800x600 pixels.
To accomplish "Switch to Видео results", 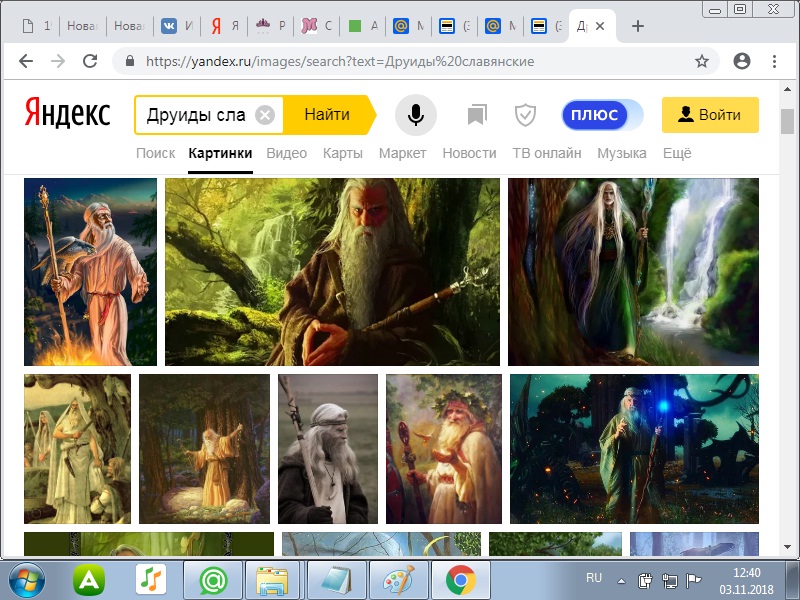I will tap(287, 153).
